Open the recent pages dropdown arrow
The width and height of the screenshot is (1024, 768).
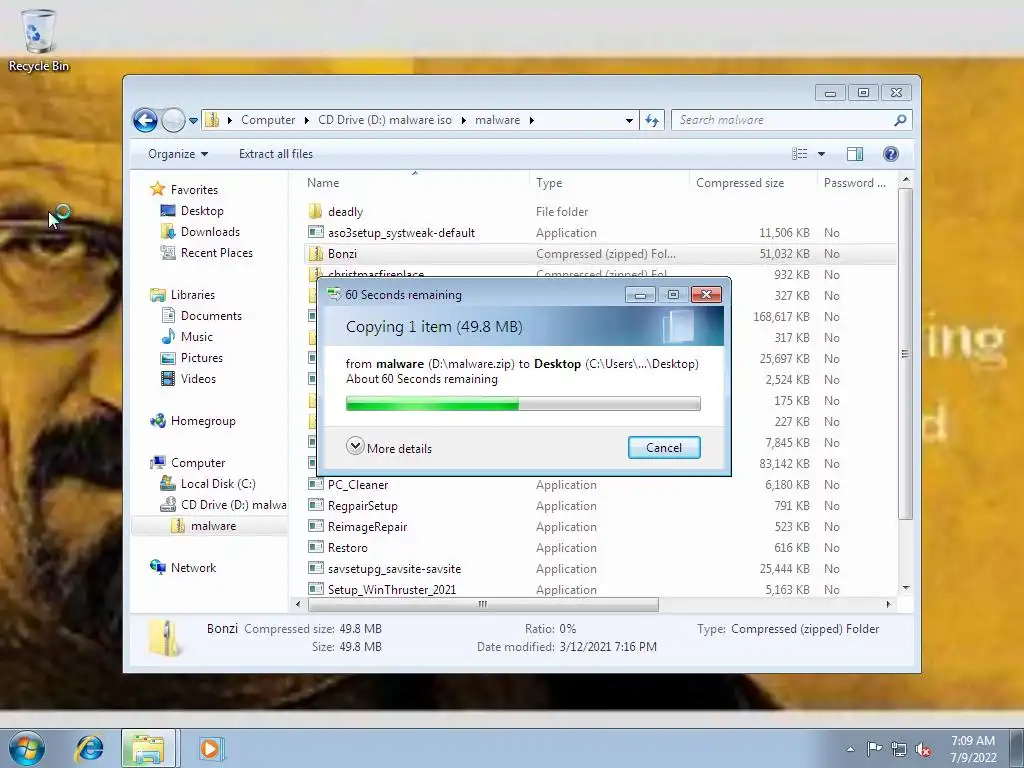click(x=193, y=121)
